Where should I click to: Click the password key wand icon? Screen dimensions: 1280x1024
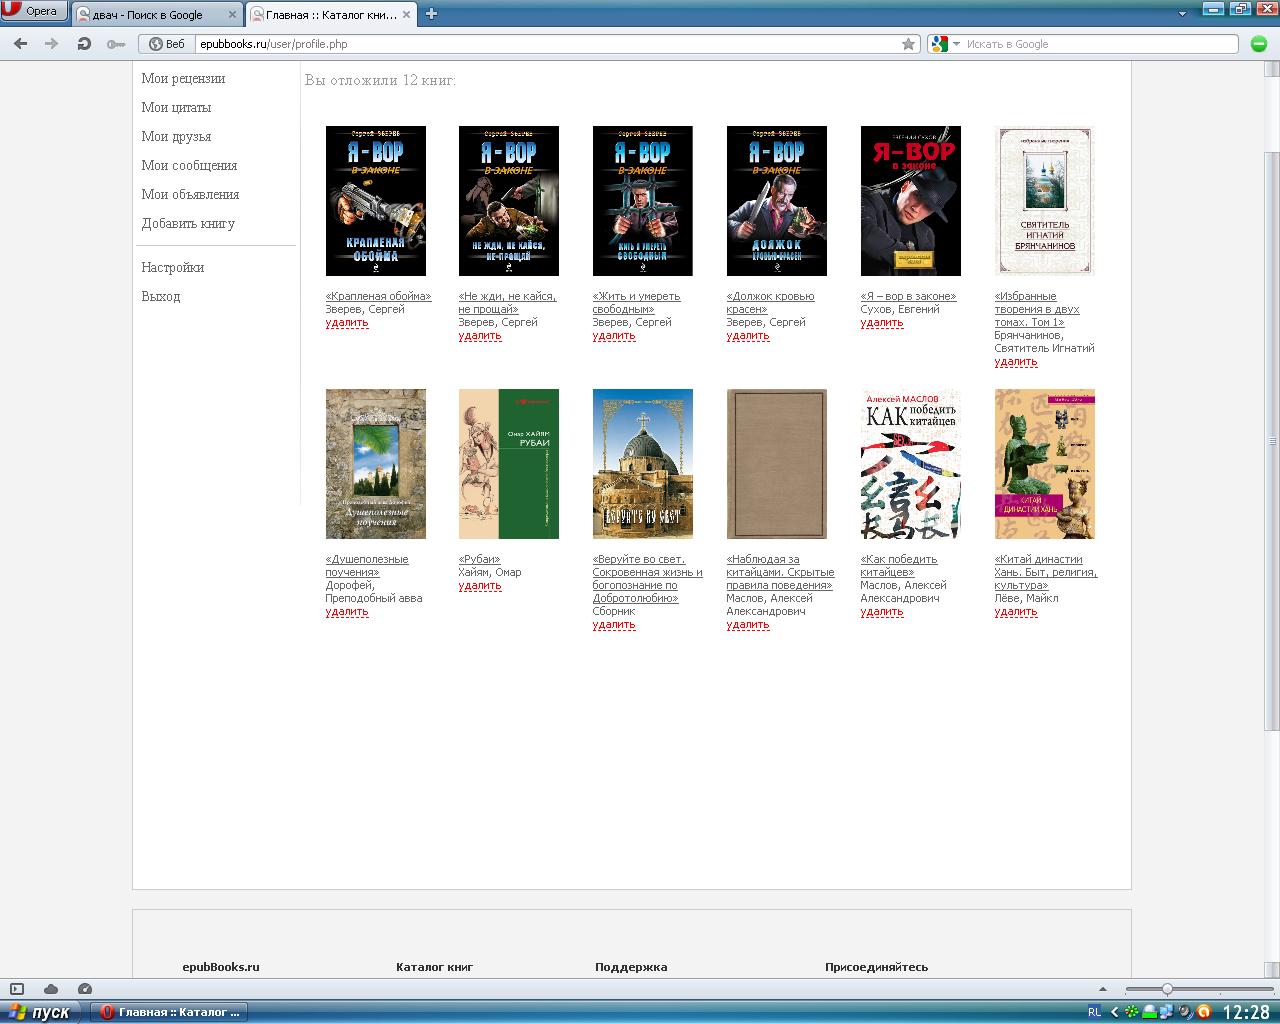tap(116, 44)
